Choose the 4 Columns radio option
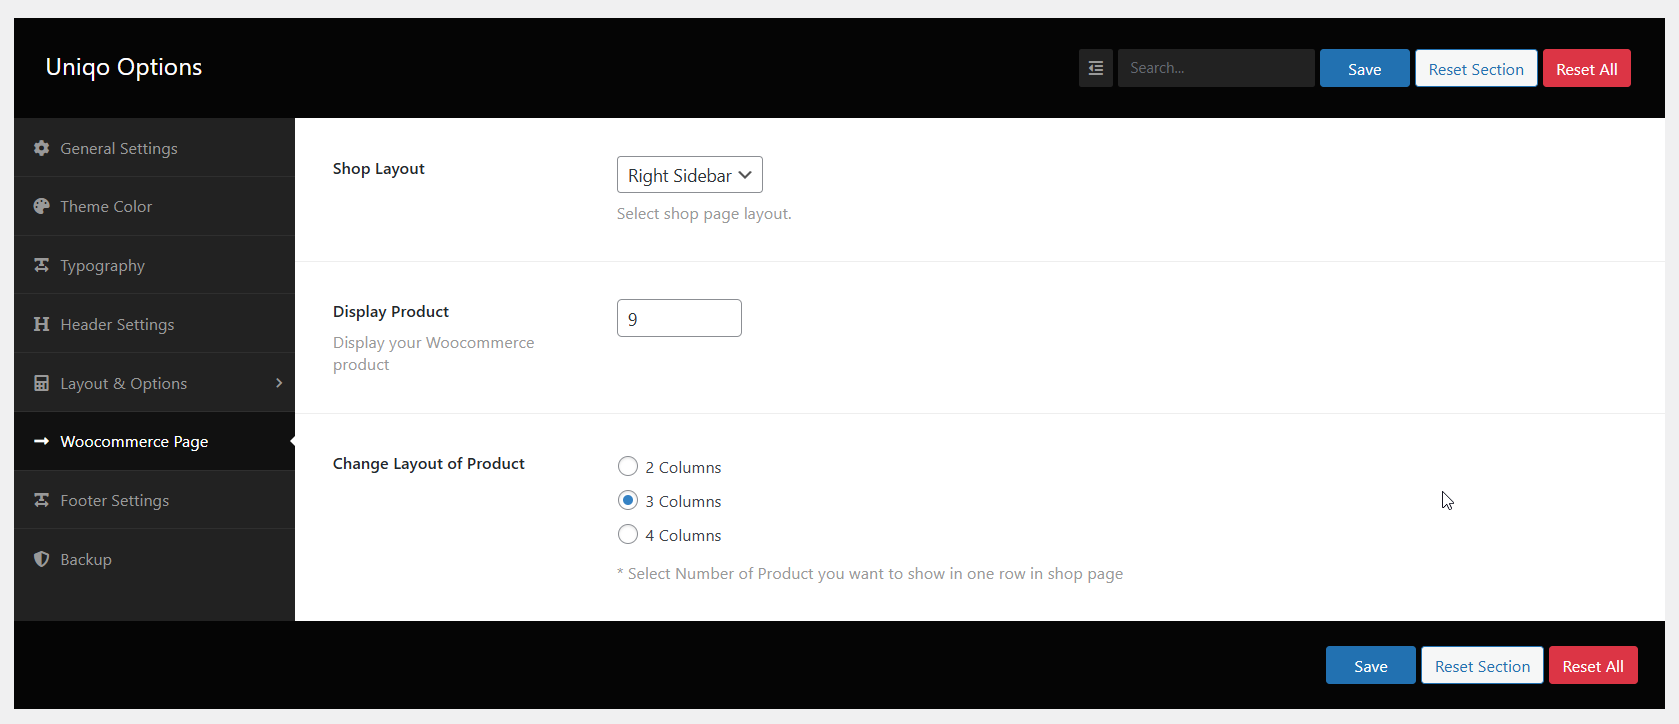This screenshot has width=1679, height=724. pyautogui.click(x=628, y=534)
